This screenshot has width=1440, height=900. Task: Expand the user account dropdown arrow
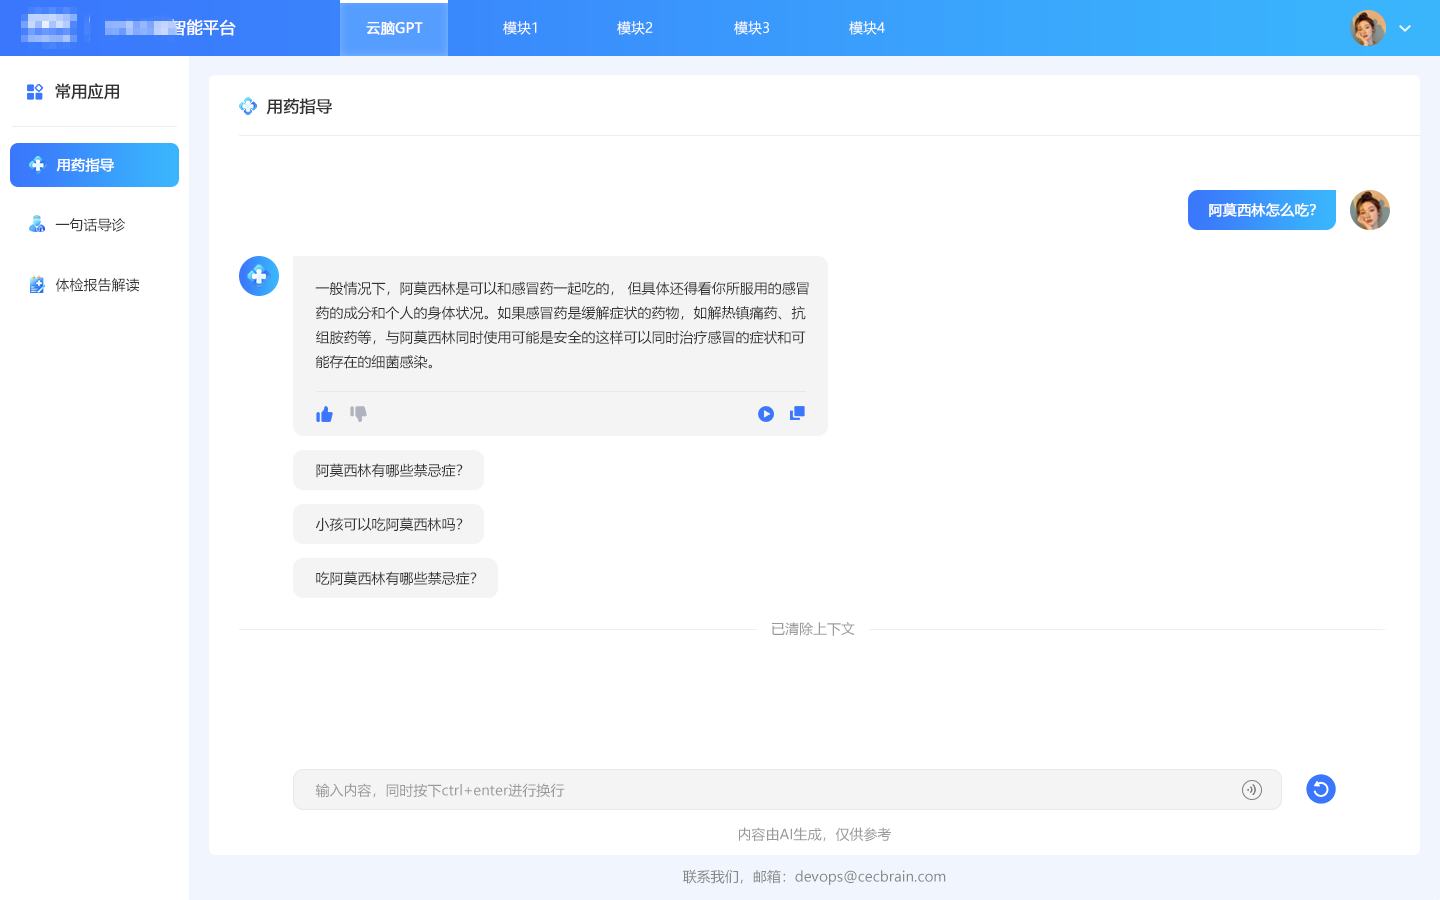1405,29
